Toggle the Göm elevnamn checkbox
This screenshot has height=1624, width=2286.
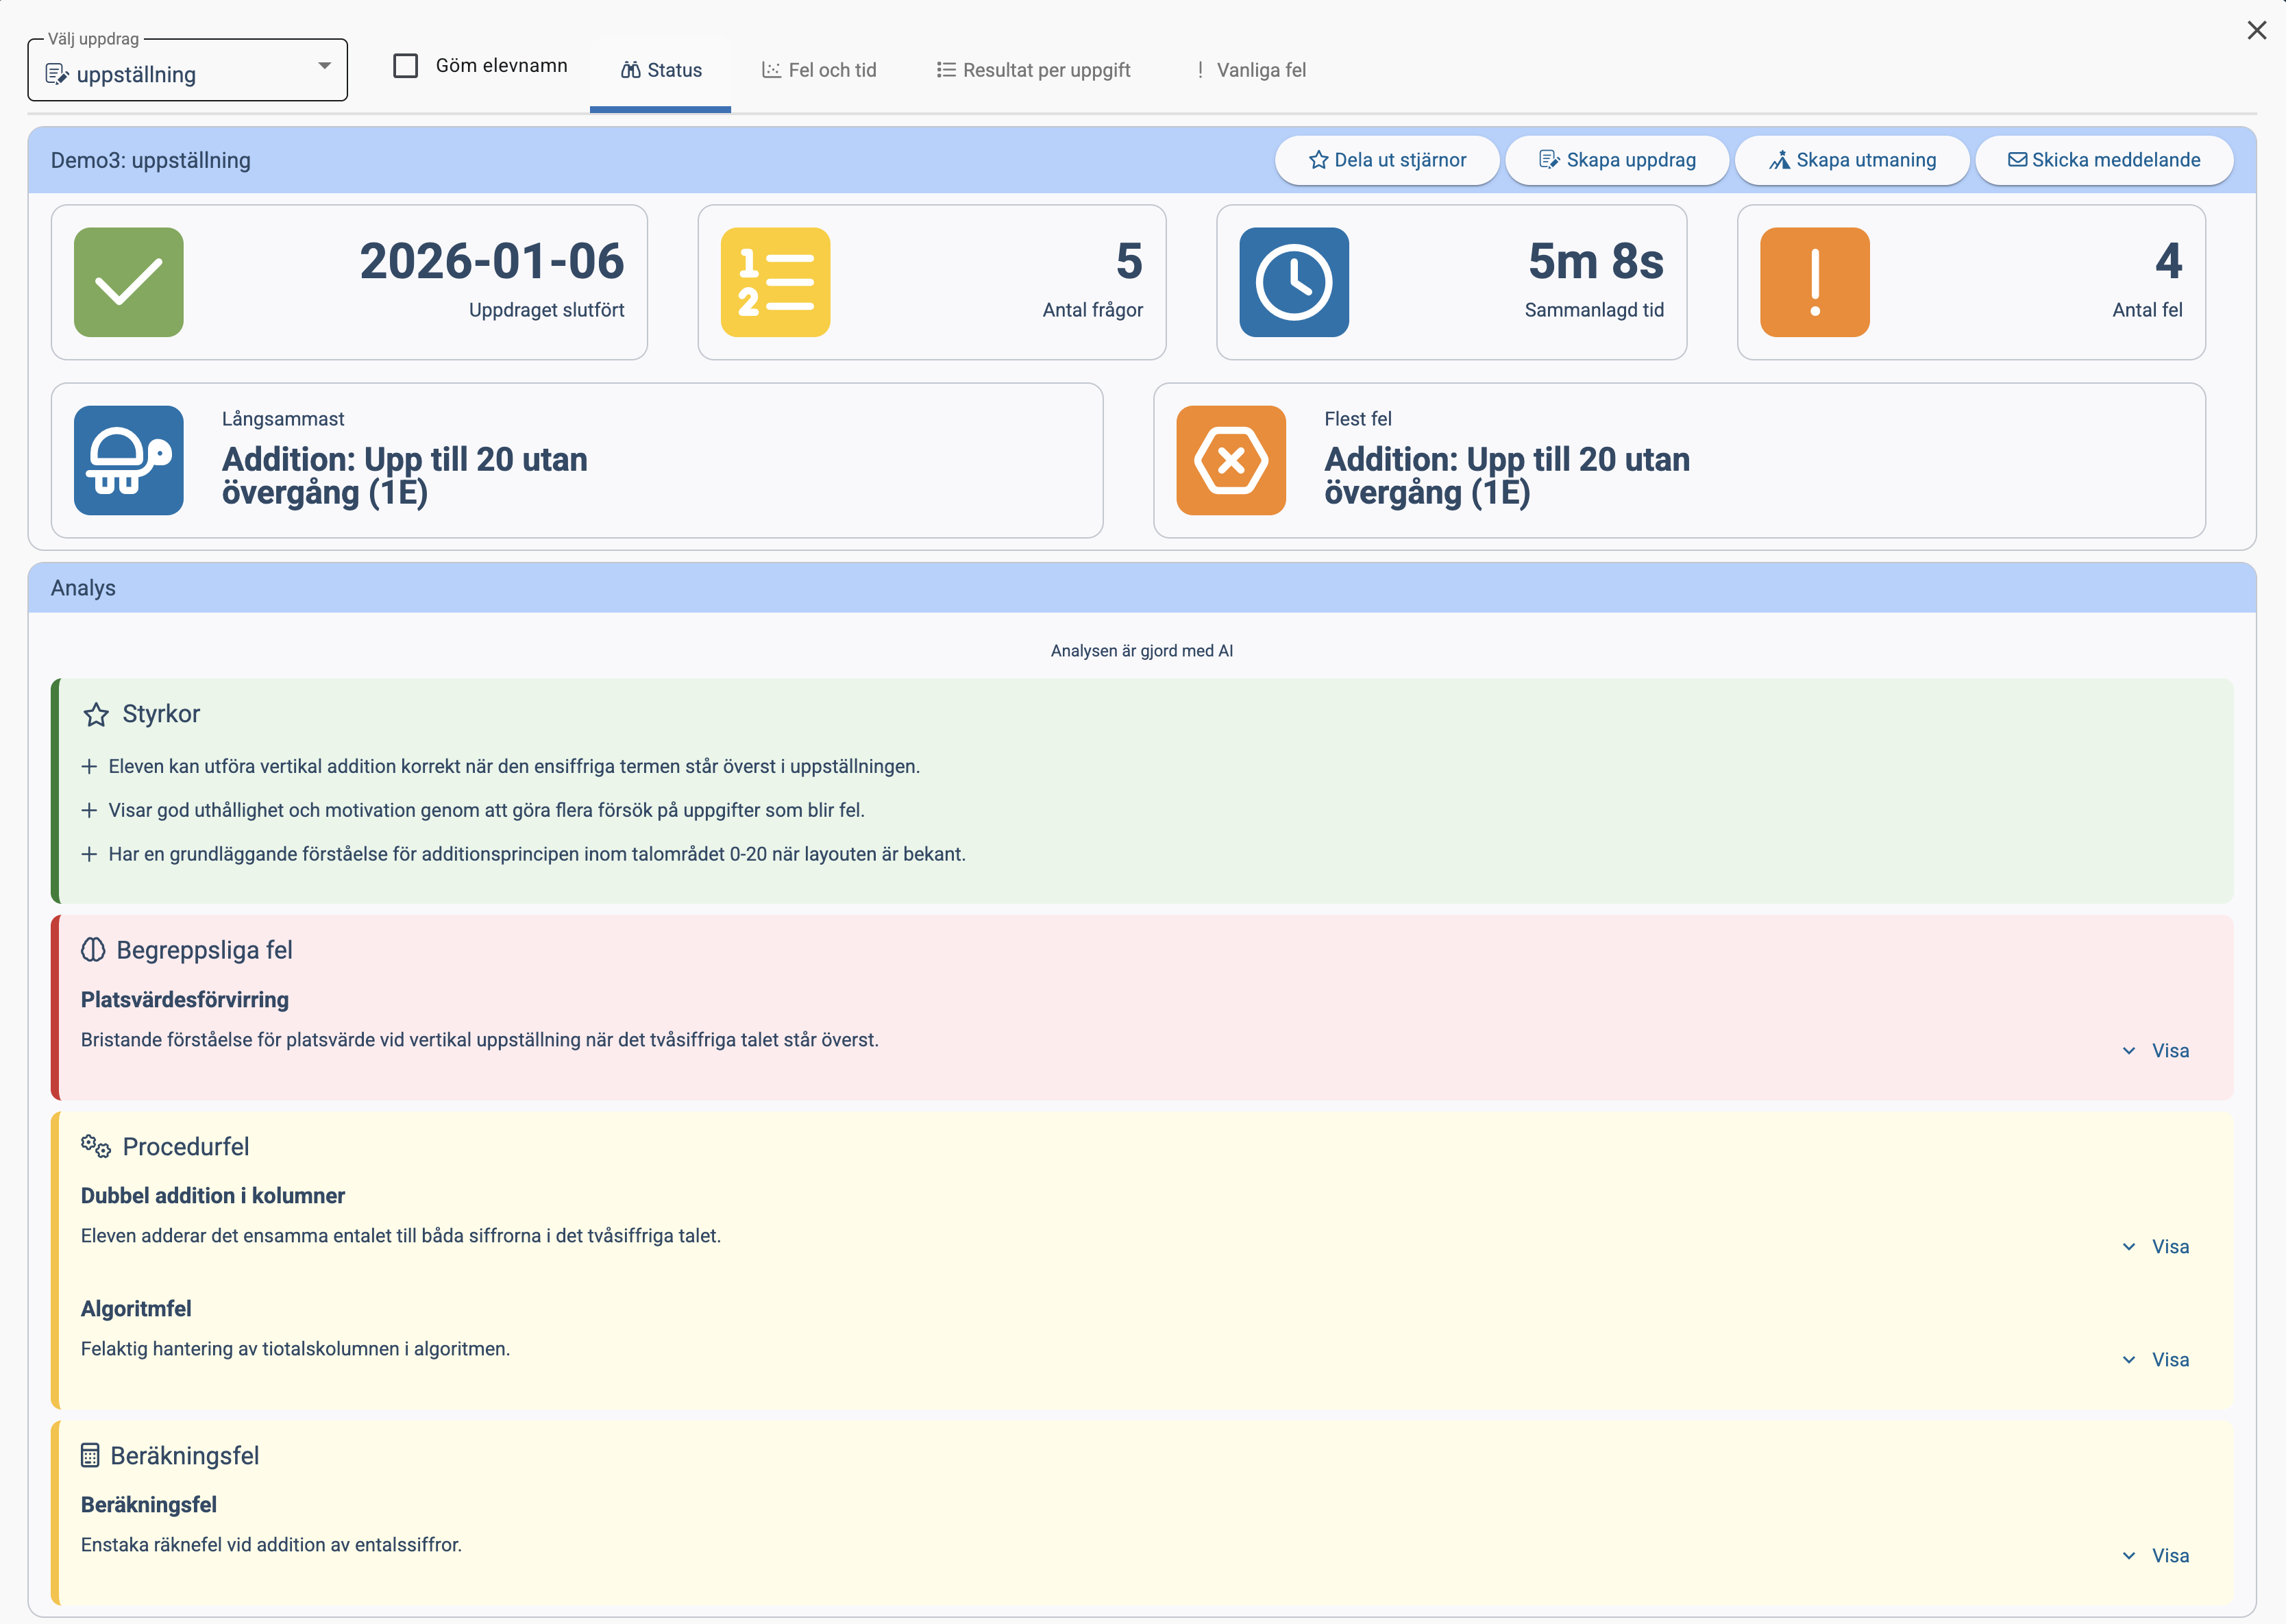click(x=405, y=66)
